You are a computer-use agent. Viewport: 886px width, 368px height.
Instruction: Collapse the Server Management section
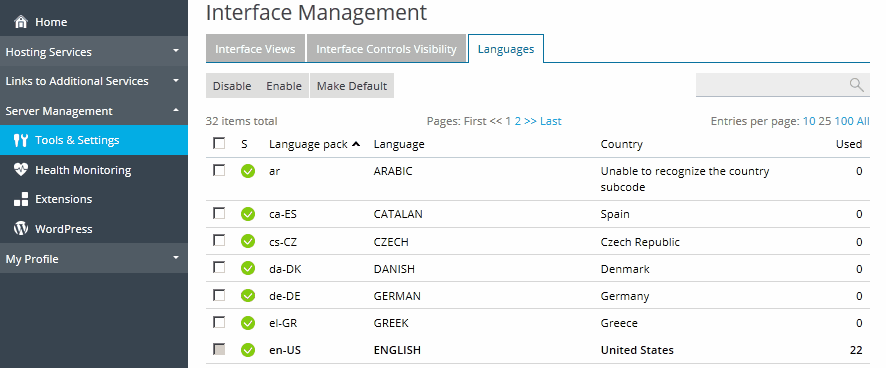point(94,111)
